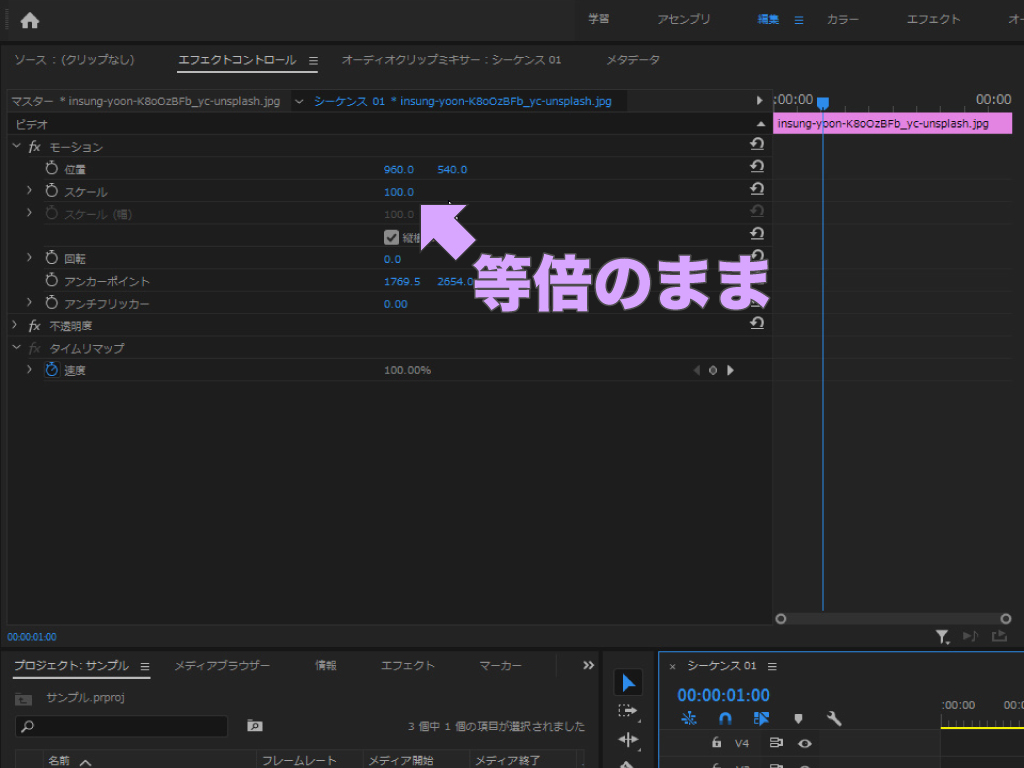
Task: Switch to the メタデータ tab
Action: [632, 60]
